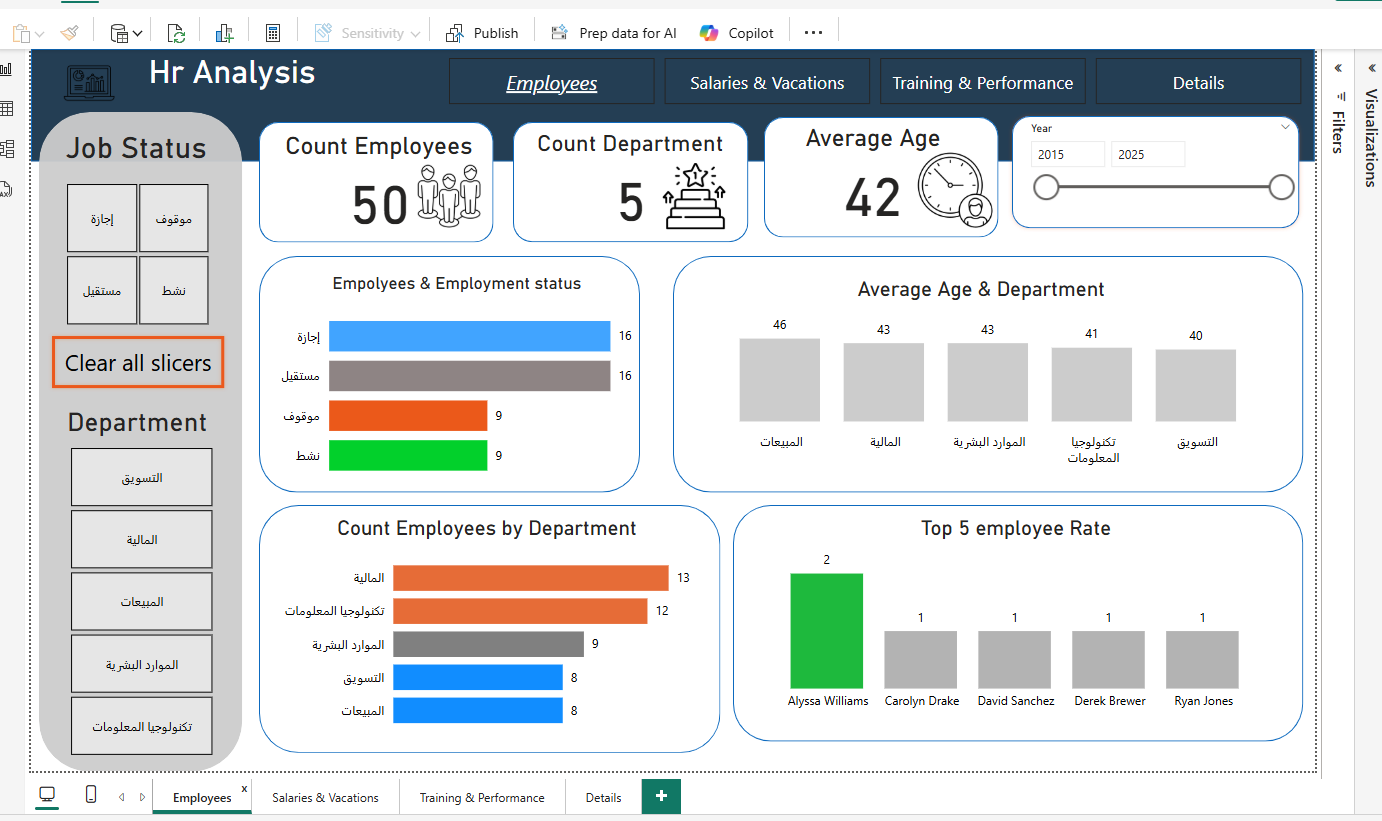This screenshot has height=821, width=1382.
Task: Click the Clear all slicers button
Action: 138,363
